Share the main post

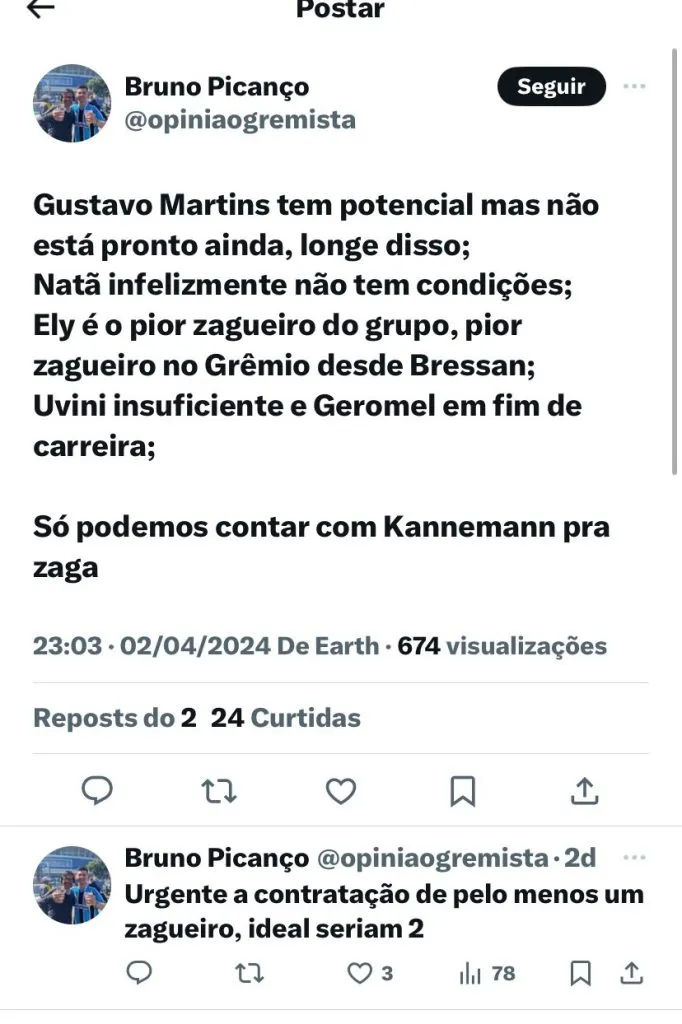(584, 791)
